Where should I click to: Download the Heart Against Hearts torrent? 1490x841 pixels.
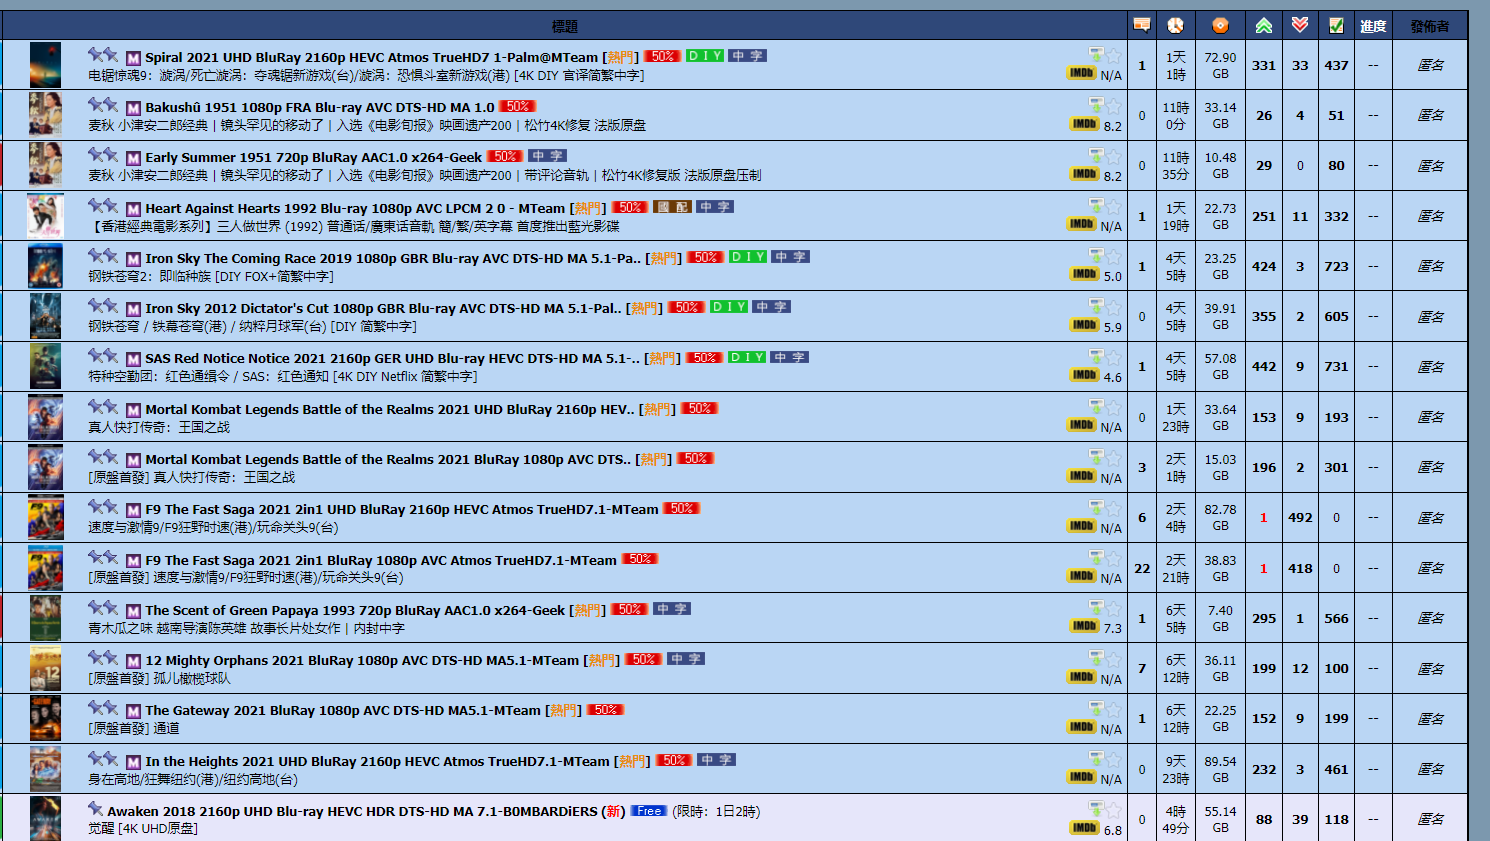pos(1096,205)
